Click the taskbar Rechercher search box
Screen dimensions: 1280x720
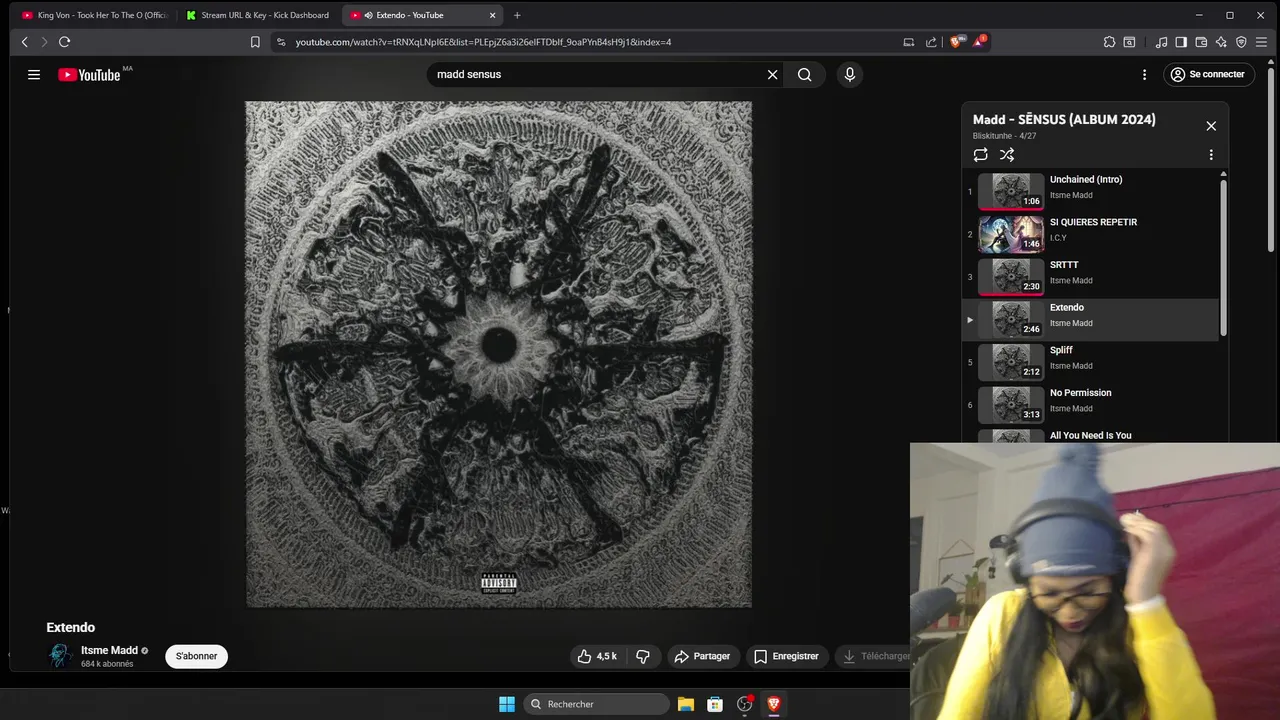597,704
